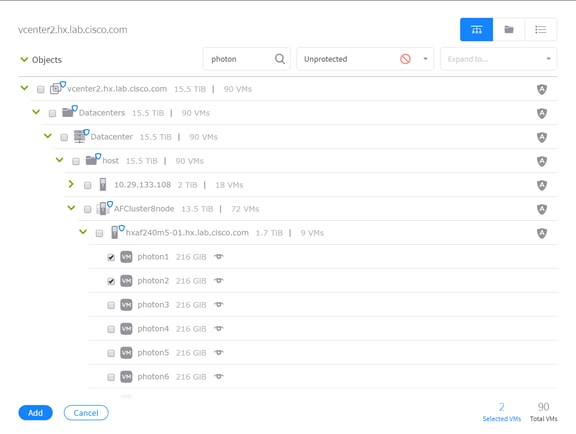The height and width of the screenshot is (434, 576).
Task: Check the photon4 checkbox
Action: pos(111,329)
